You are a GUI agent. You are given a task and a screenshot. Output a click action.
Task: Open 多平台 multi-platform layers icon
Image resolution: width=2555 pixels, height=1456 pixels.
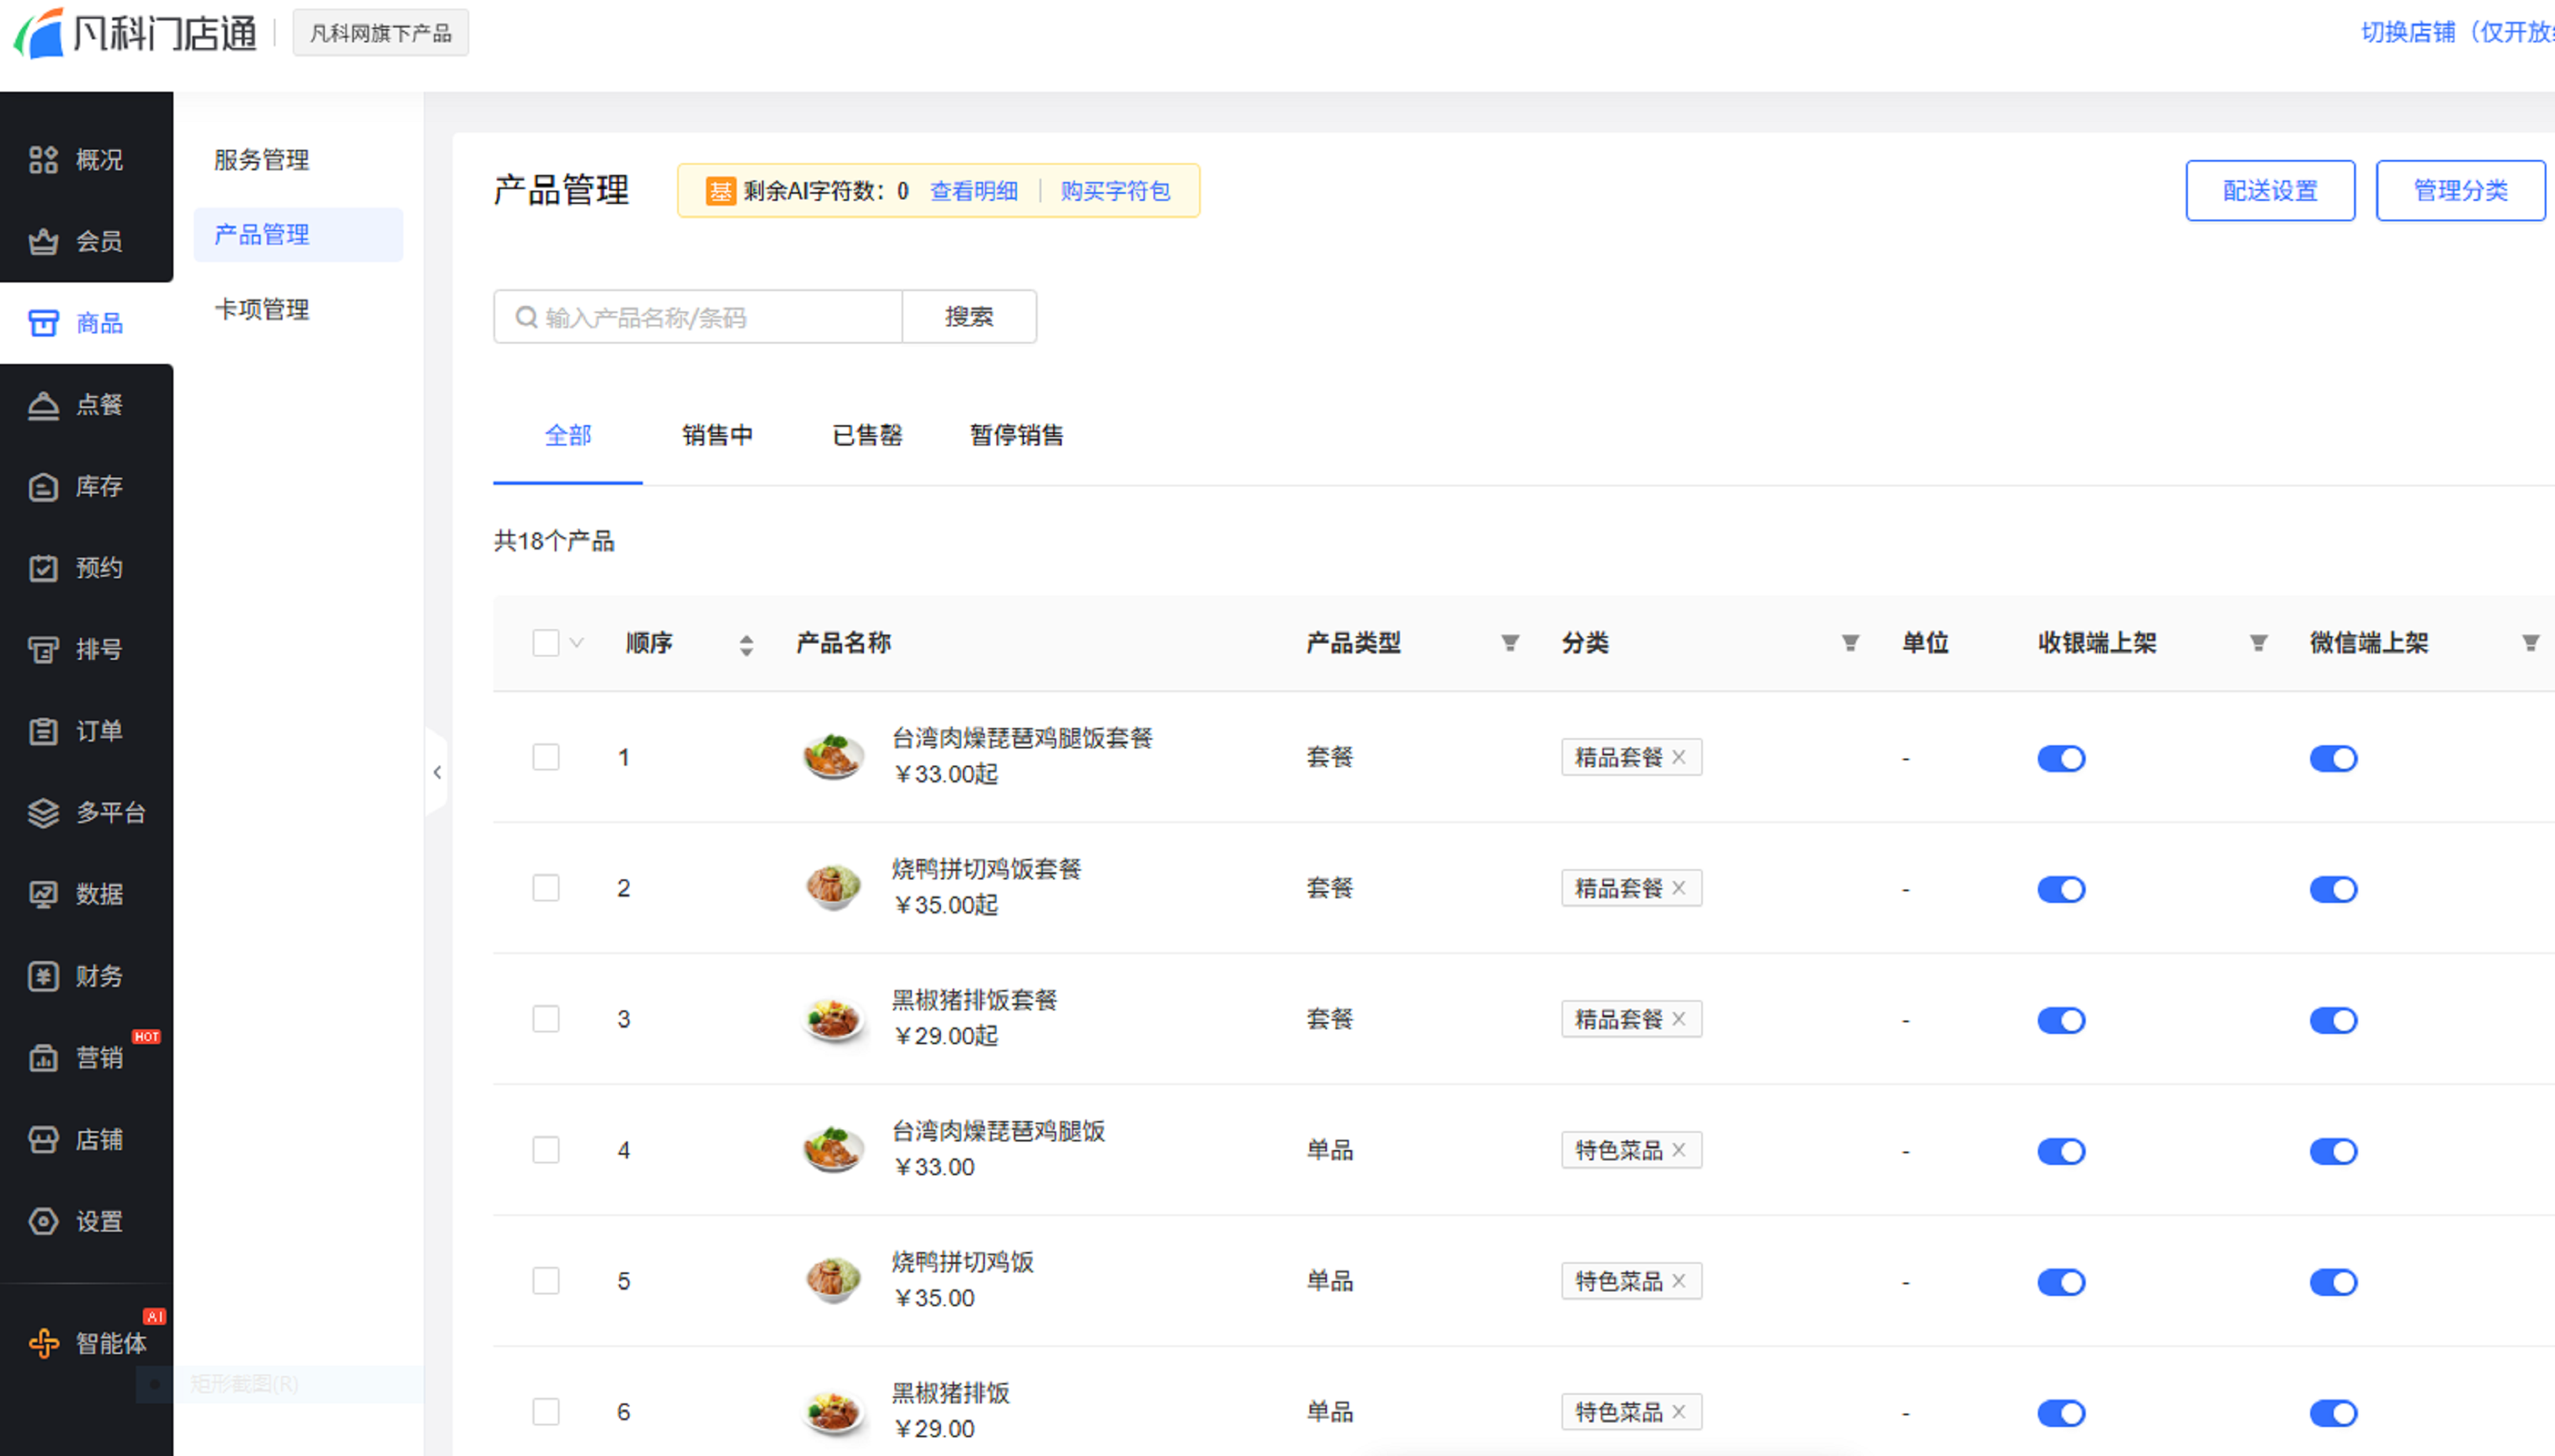pyautogui.click(x=43, y=813)
